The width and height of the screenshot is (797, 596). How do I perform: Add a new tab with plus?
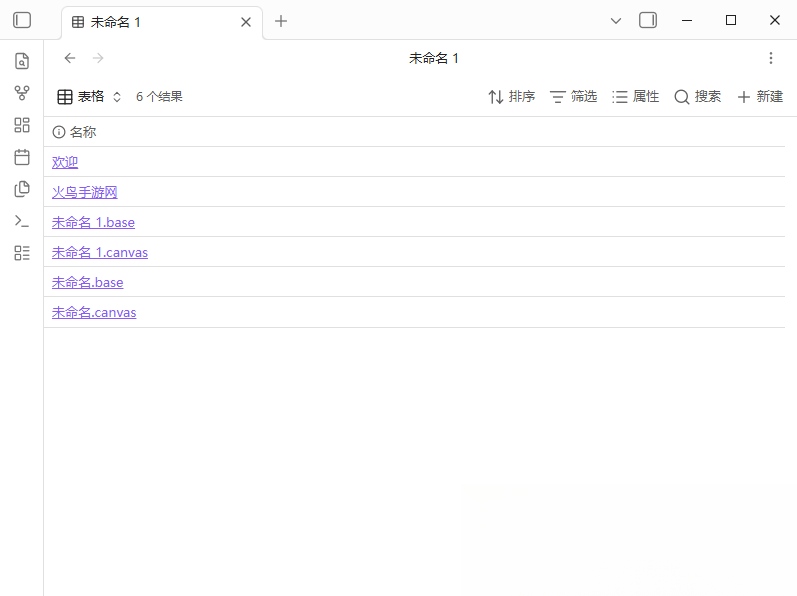click(x=281, y=21)
